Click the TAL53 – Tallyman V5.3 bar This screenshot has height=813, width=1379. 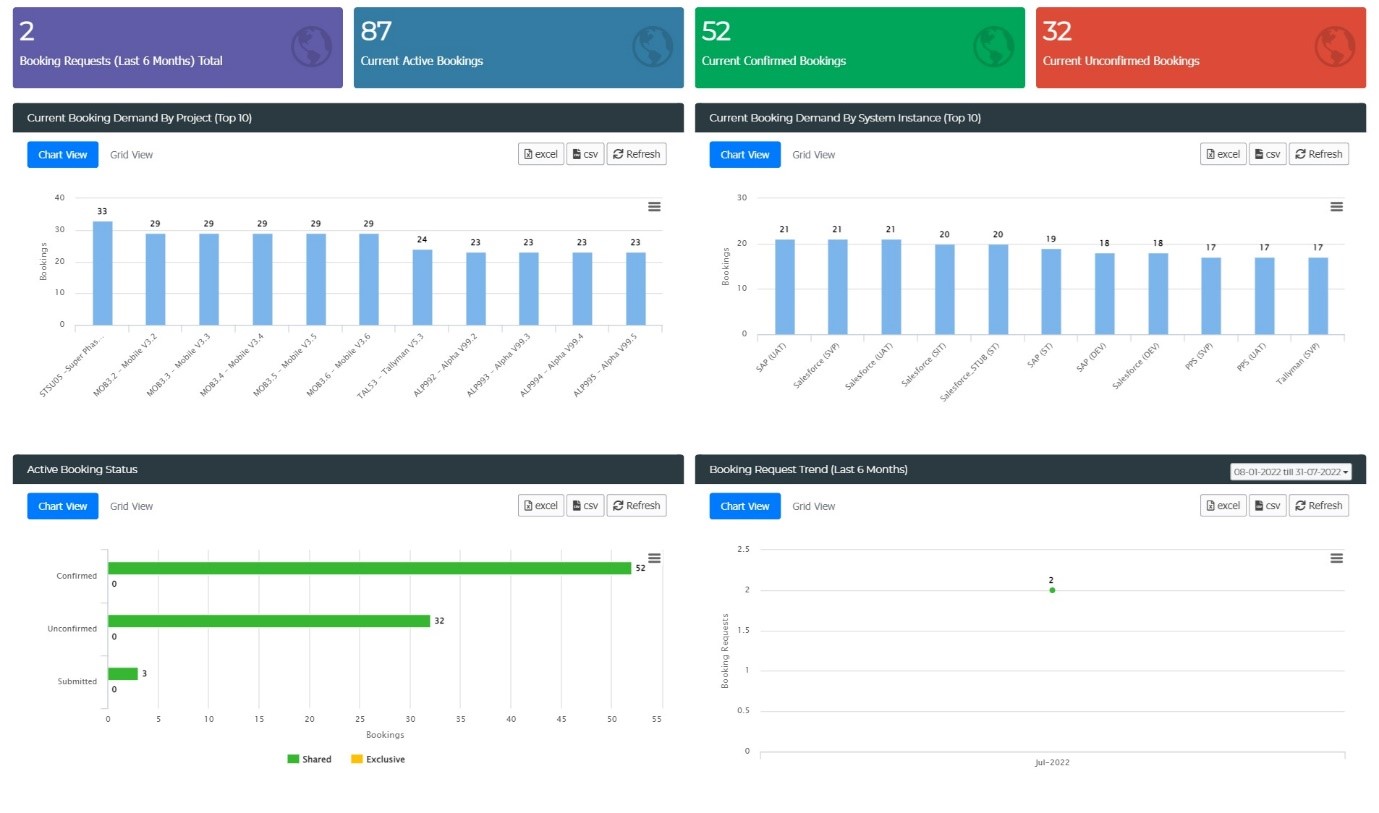coord(422,287)
